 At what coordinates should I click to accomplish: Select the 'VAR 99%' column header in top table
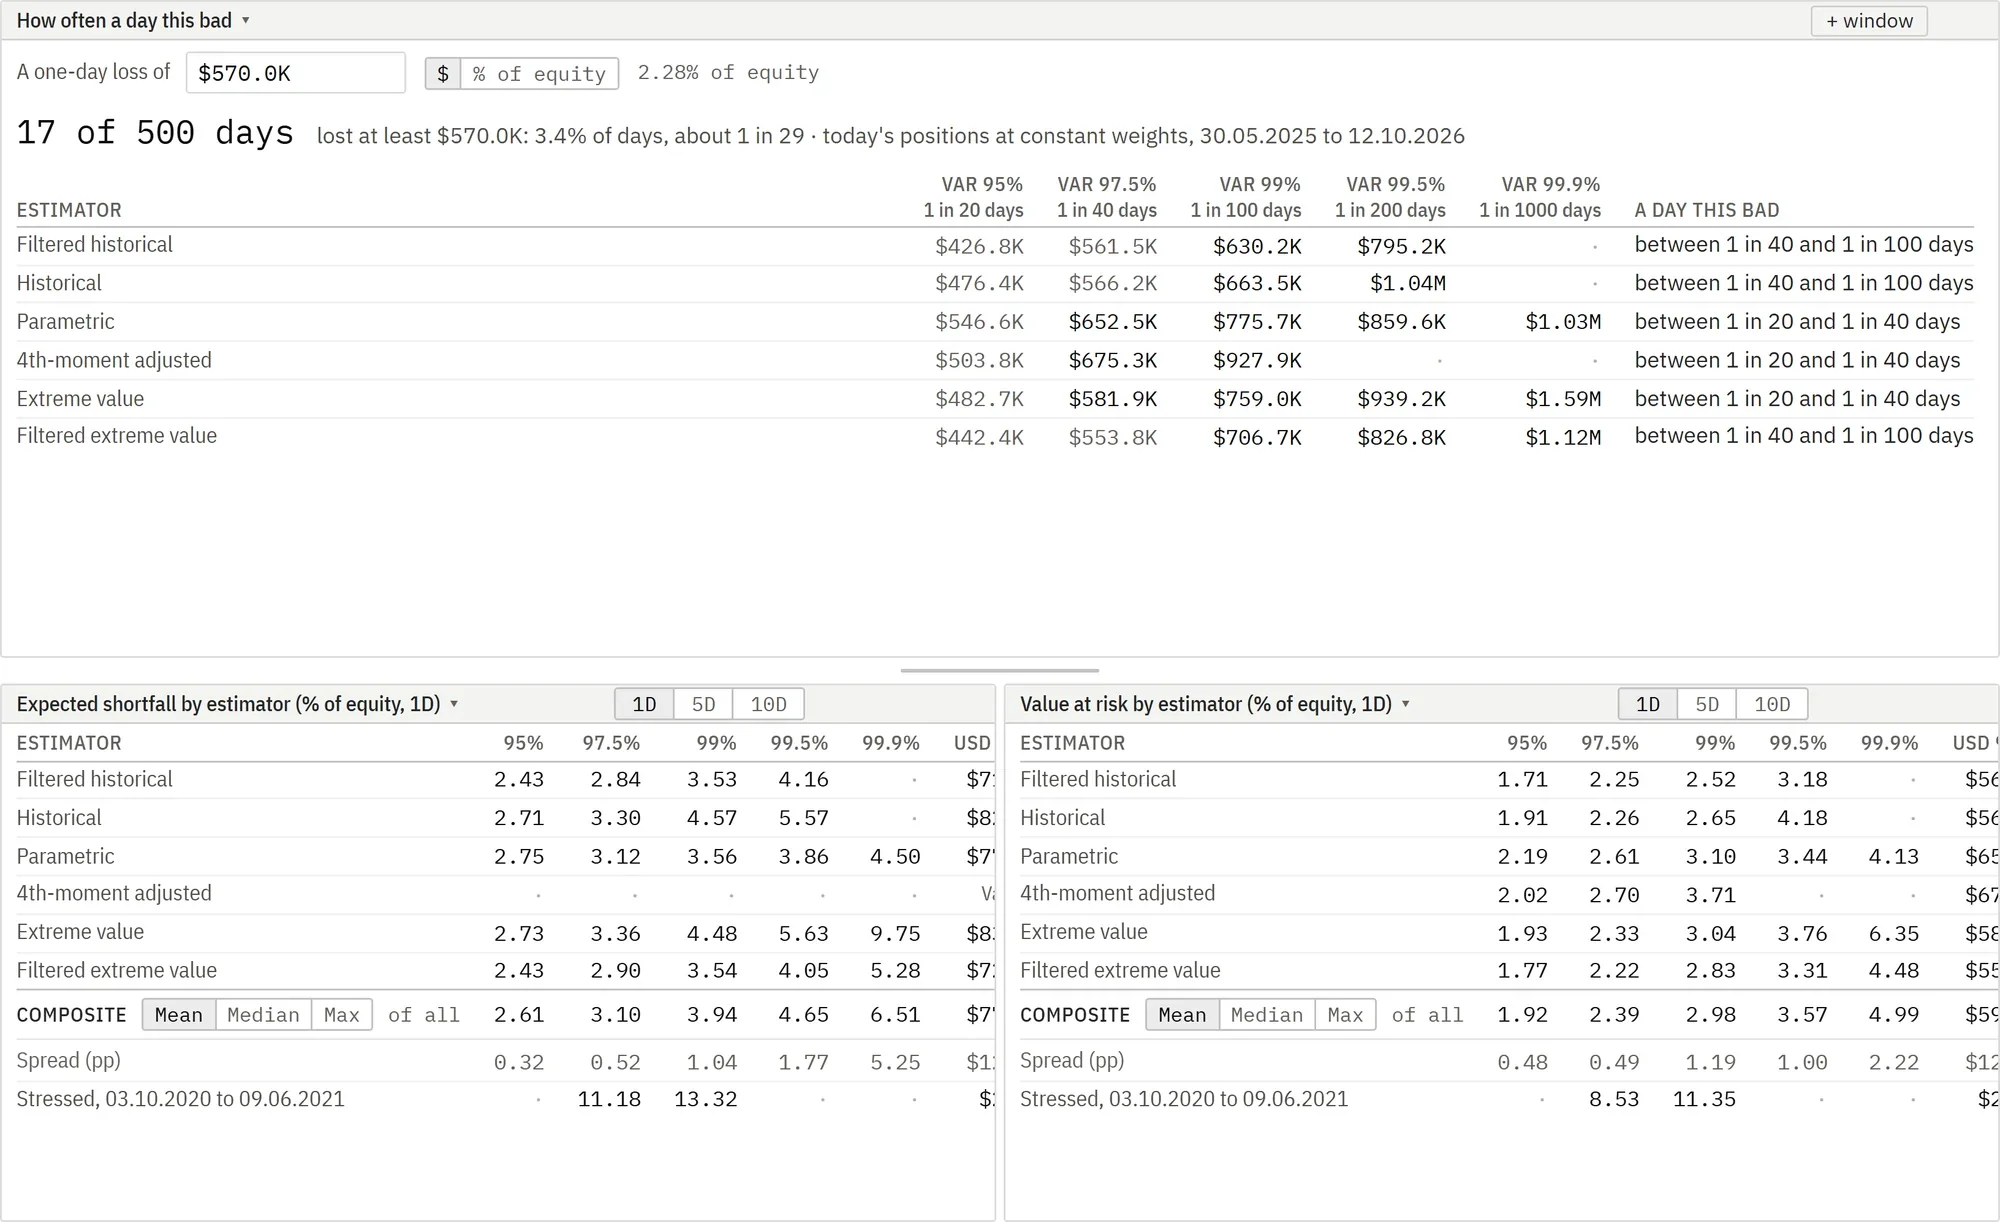tap(1246, 197)
